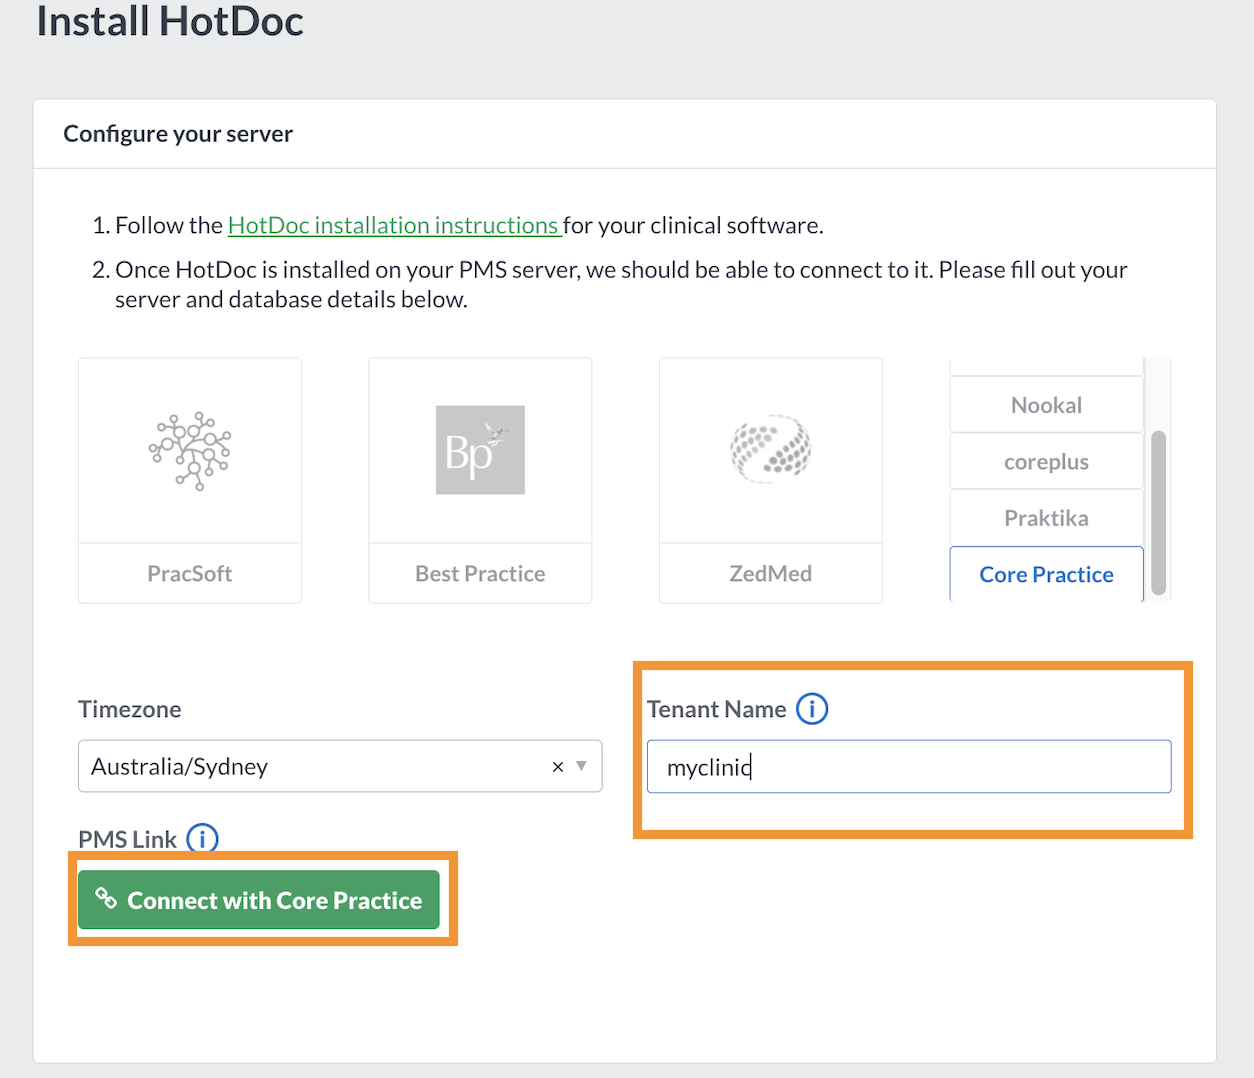Select Core Practice option
Image resolution: width=1254 pixels, height=1078 pixels.
1046,574
